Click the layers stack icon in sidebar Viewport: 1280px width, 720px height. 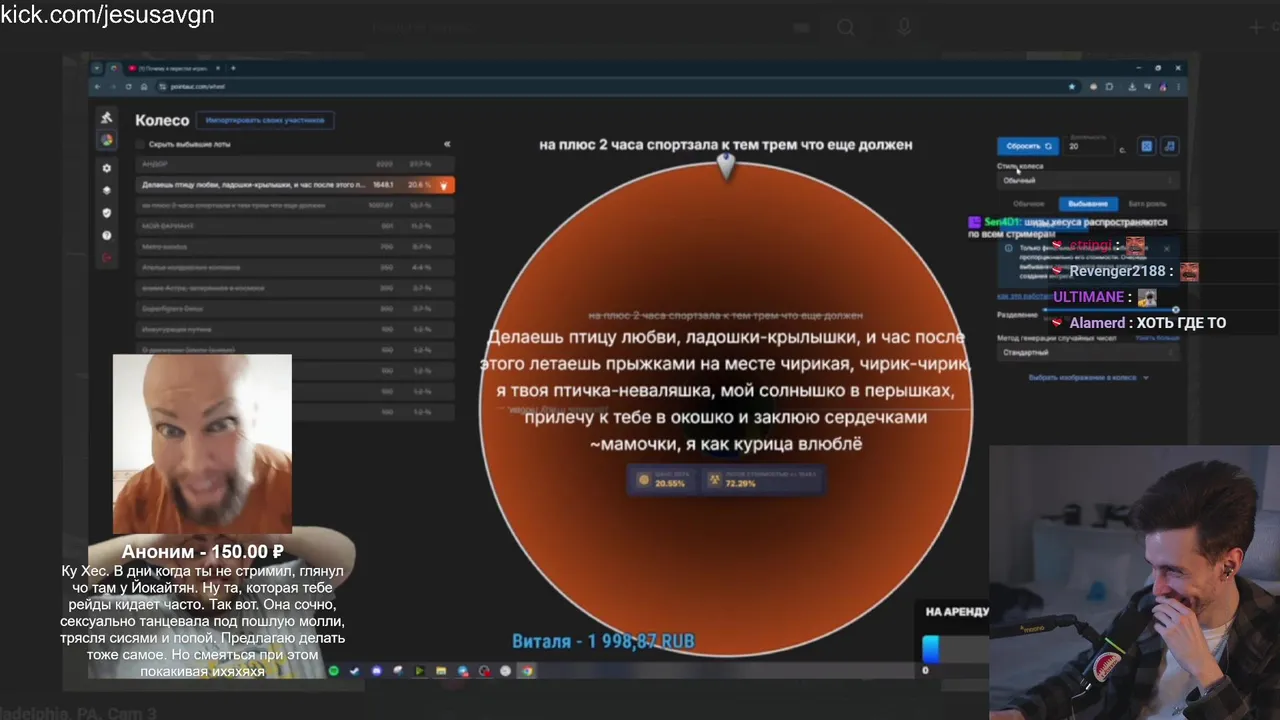pyautogui.click(x=107, y=190)
